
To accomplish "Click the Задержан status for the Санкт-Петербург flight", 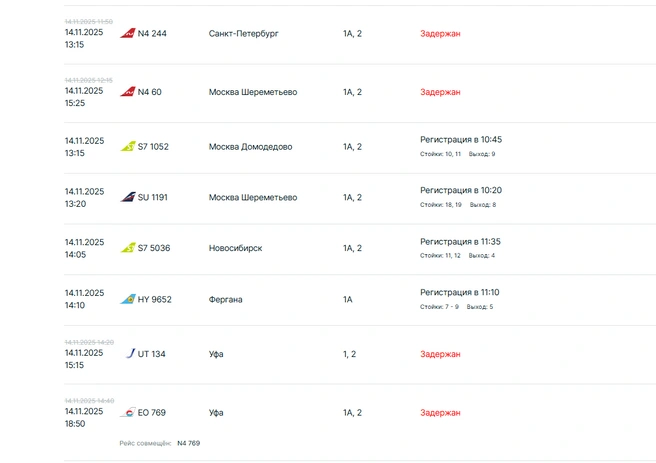I will [440, 33].
